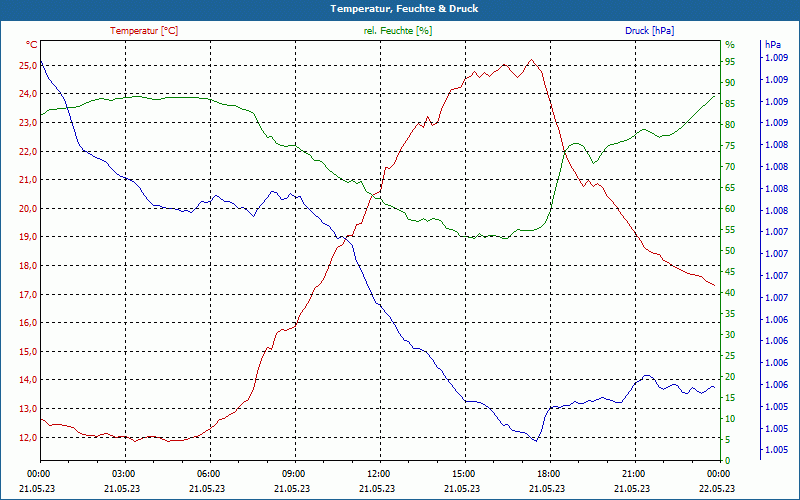Click the '22,0' temperature axis tick
Image resolution: width=800 pixels, height=500 pixels.
click(x=28, y=152)
